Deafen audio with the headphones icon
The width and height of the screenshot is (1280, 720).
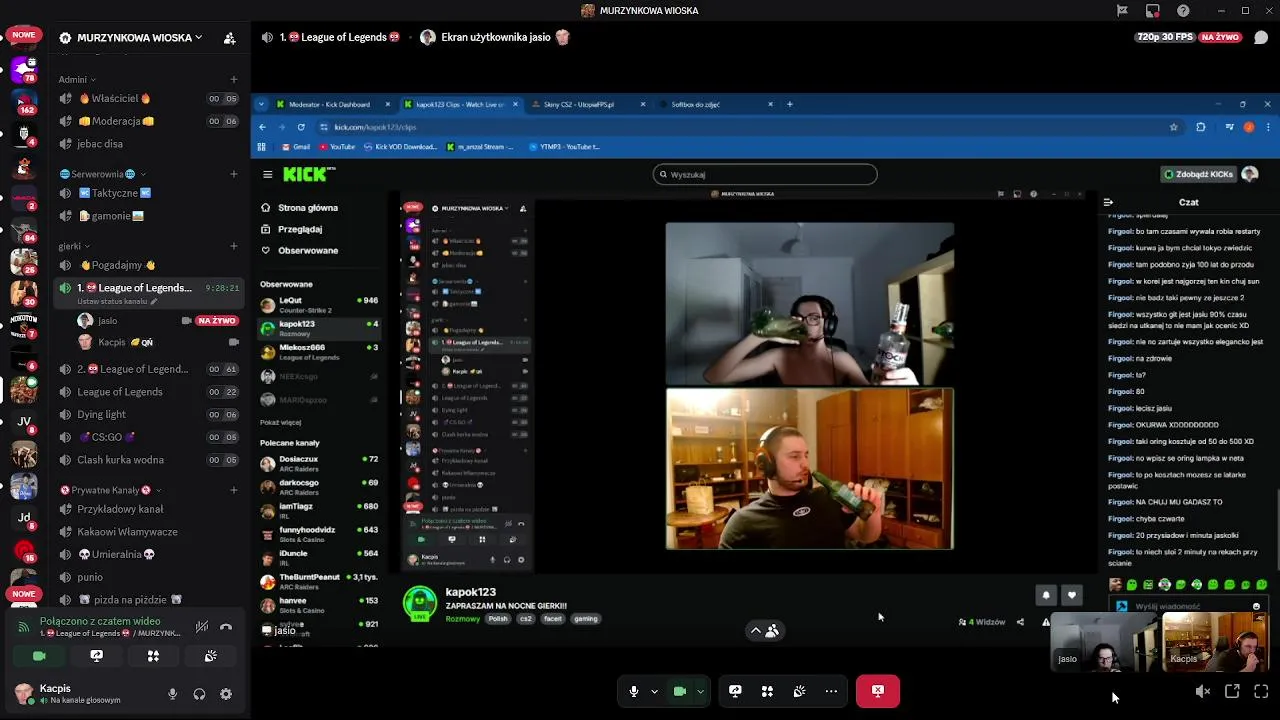[x=199, y=694]
